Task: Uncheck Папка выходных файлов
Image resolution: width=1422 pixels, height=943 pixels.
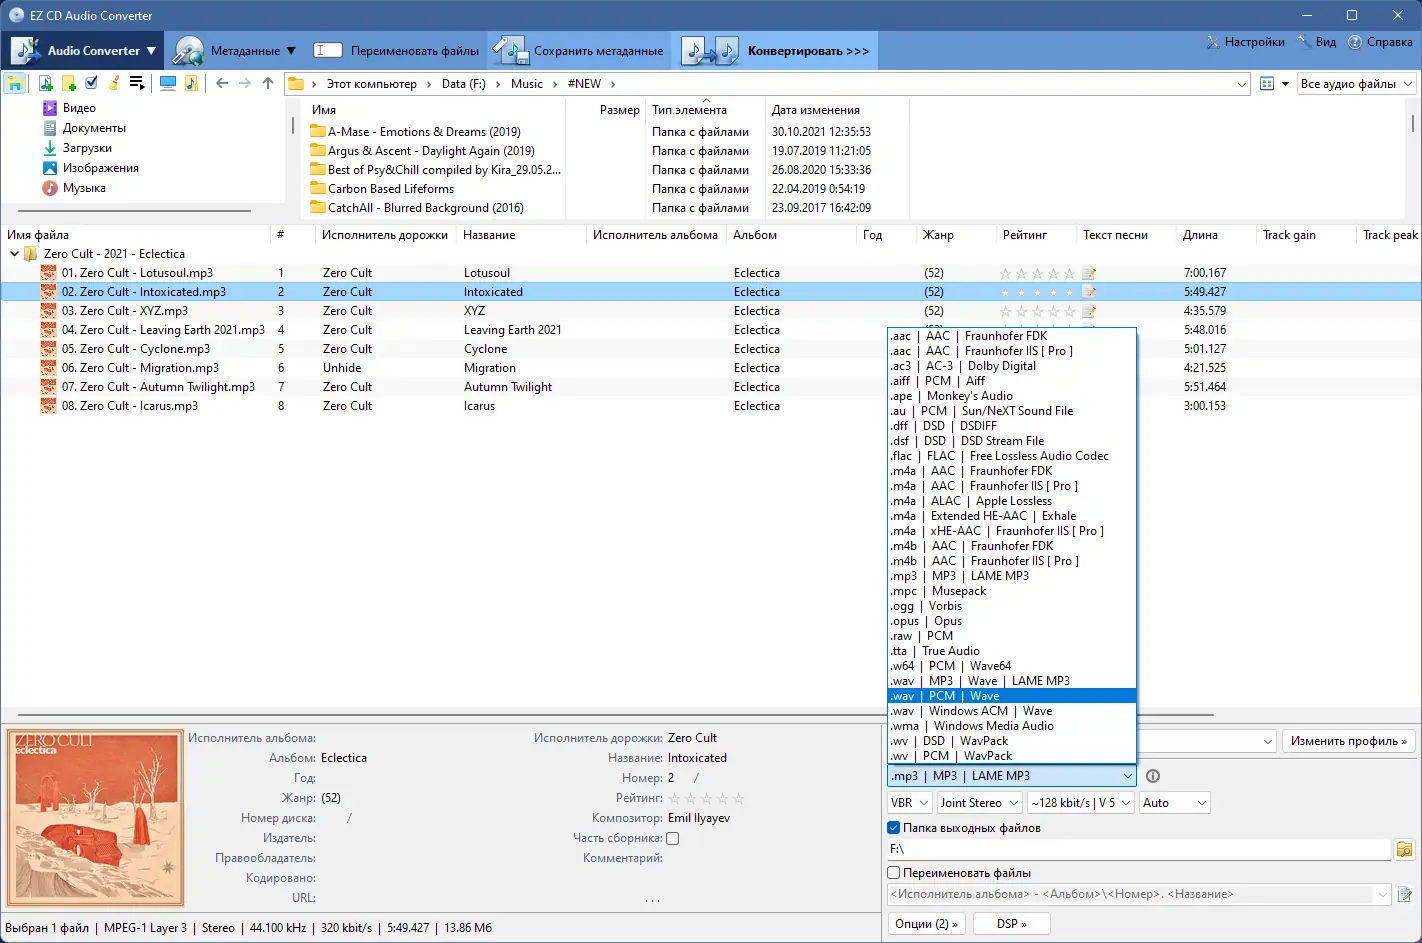Action: [893, 827]
